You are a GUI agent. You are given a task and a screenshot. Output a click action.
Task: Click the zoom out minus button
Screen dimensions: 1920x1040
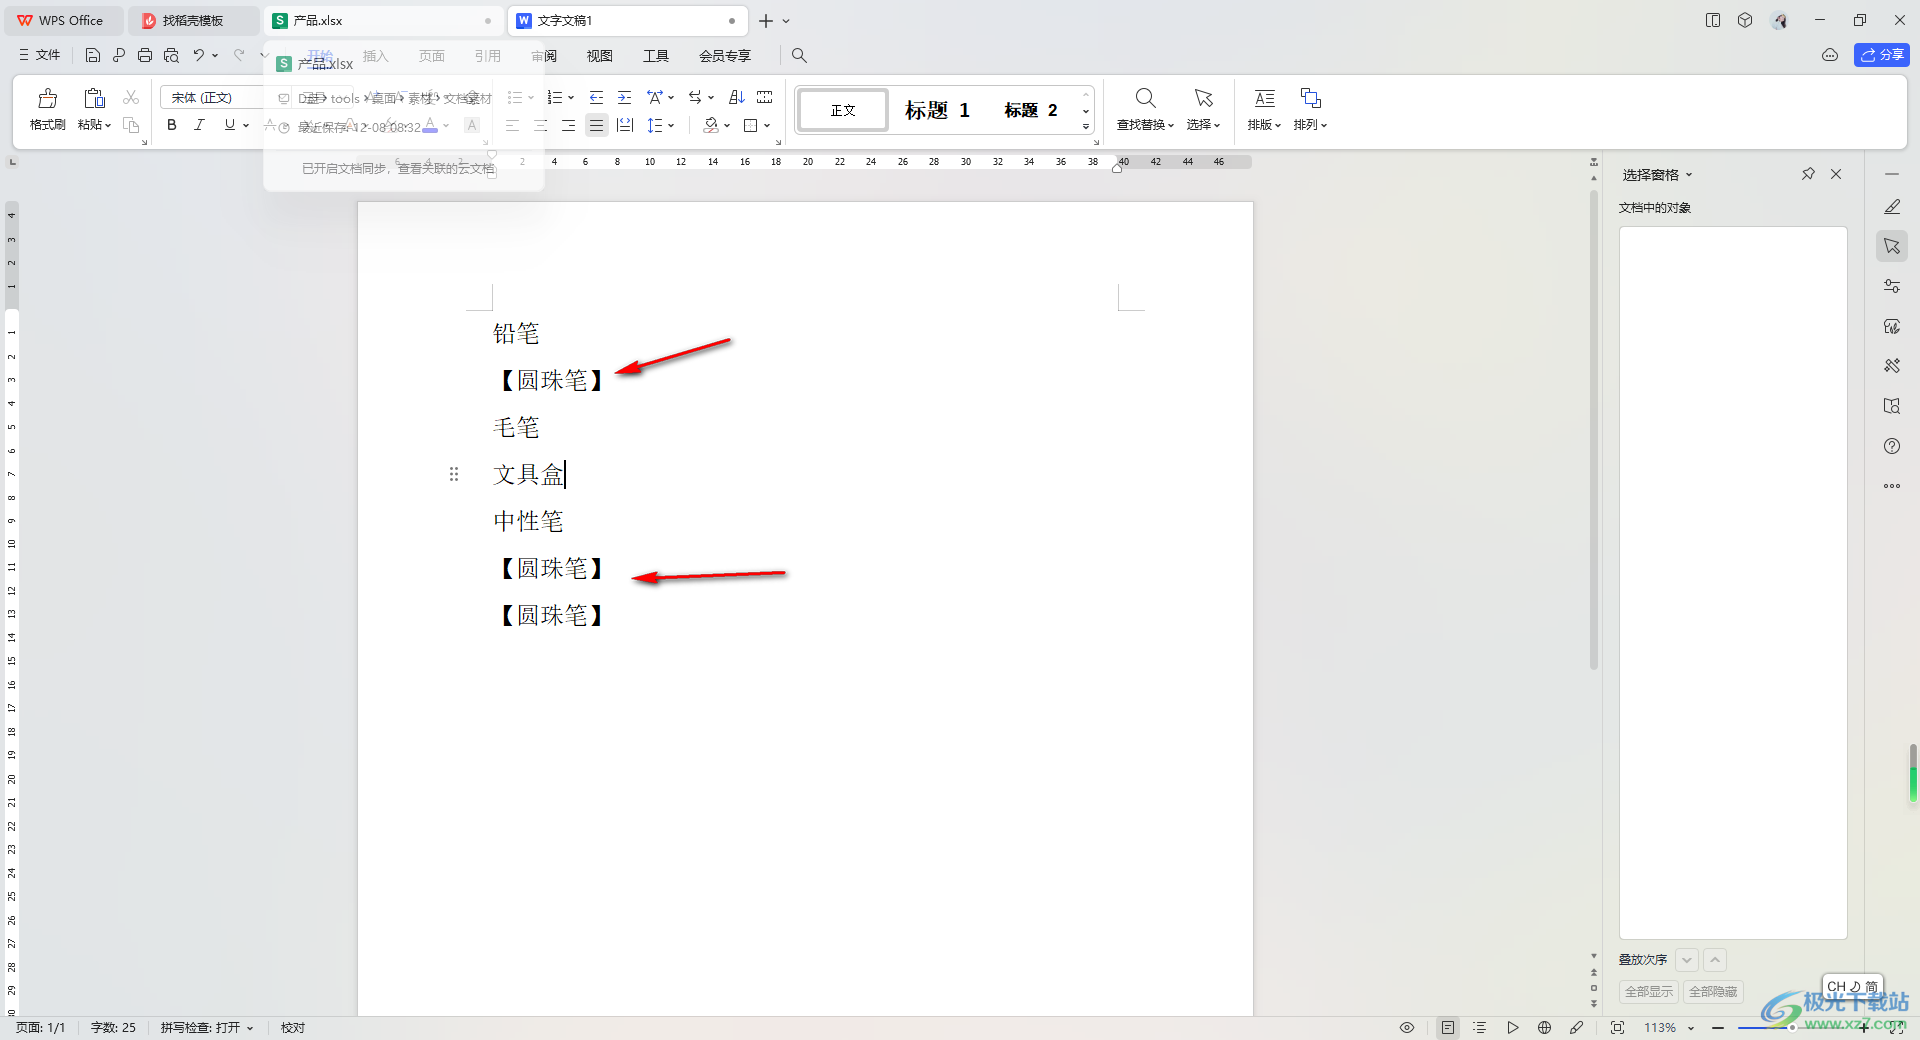[1718, 1028]
